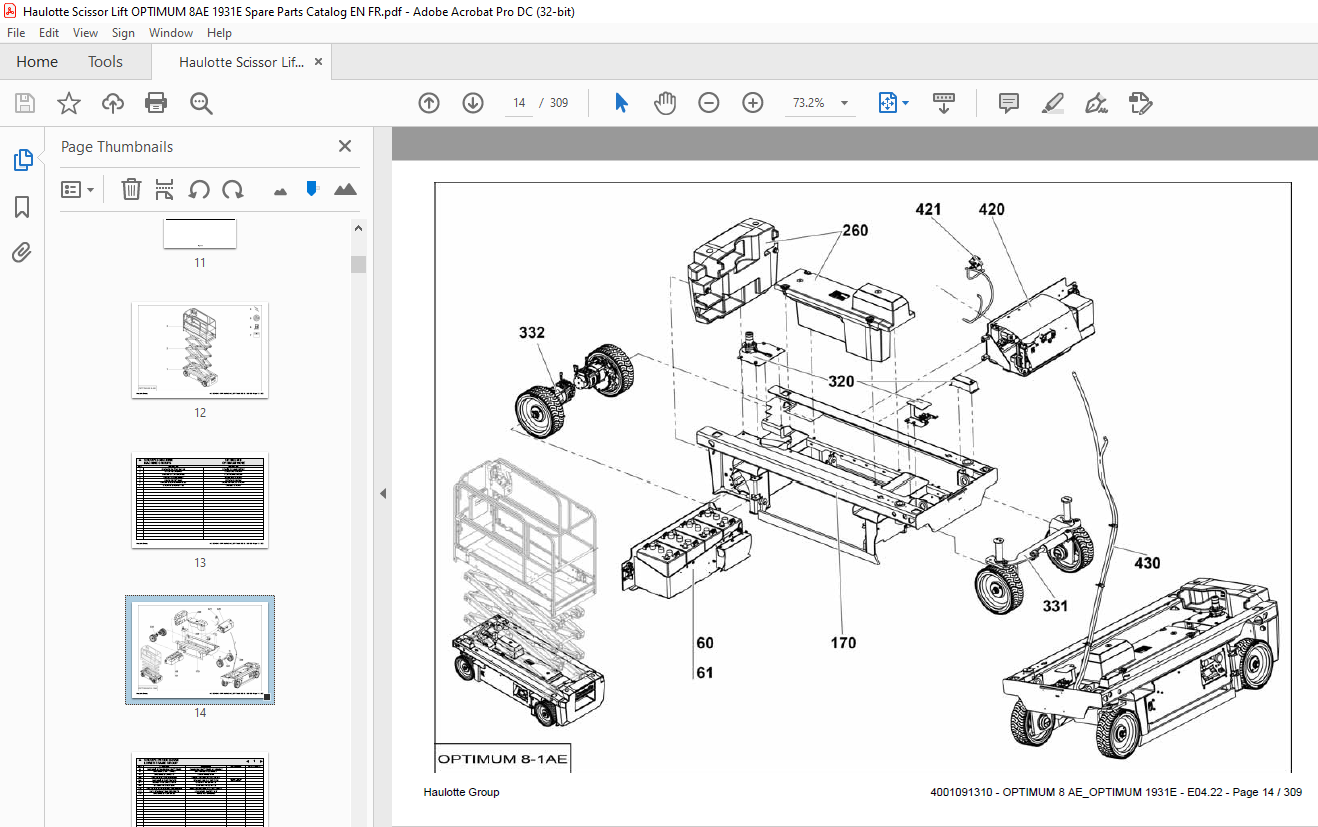Close the Haulotte Scissor Lift tab
The width and height of the screenshot is (1318, 827).
[x=318, y=62]
